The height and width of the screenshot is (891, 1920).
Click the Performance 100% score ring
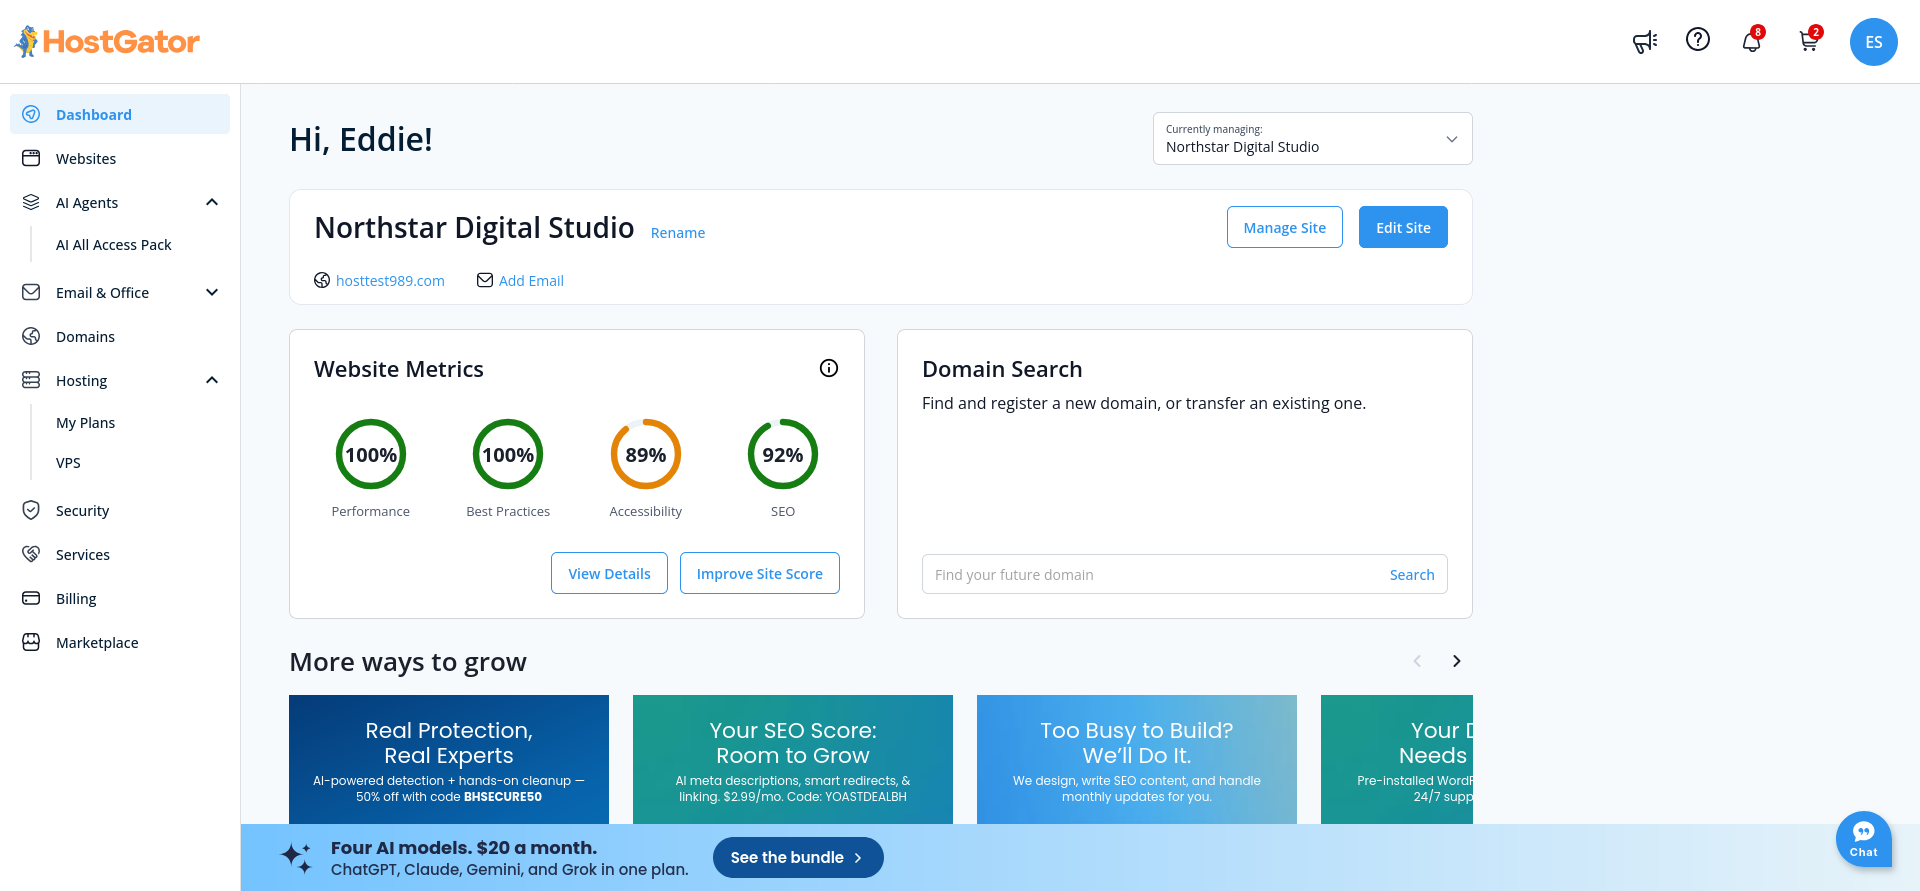point(371,454)
